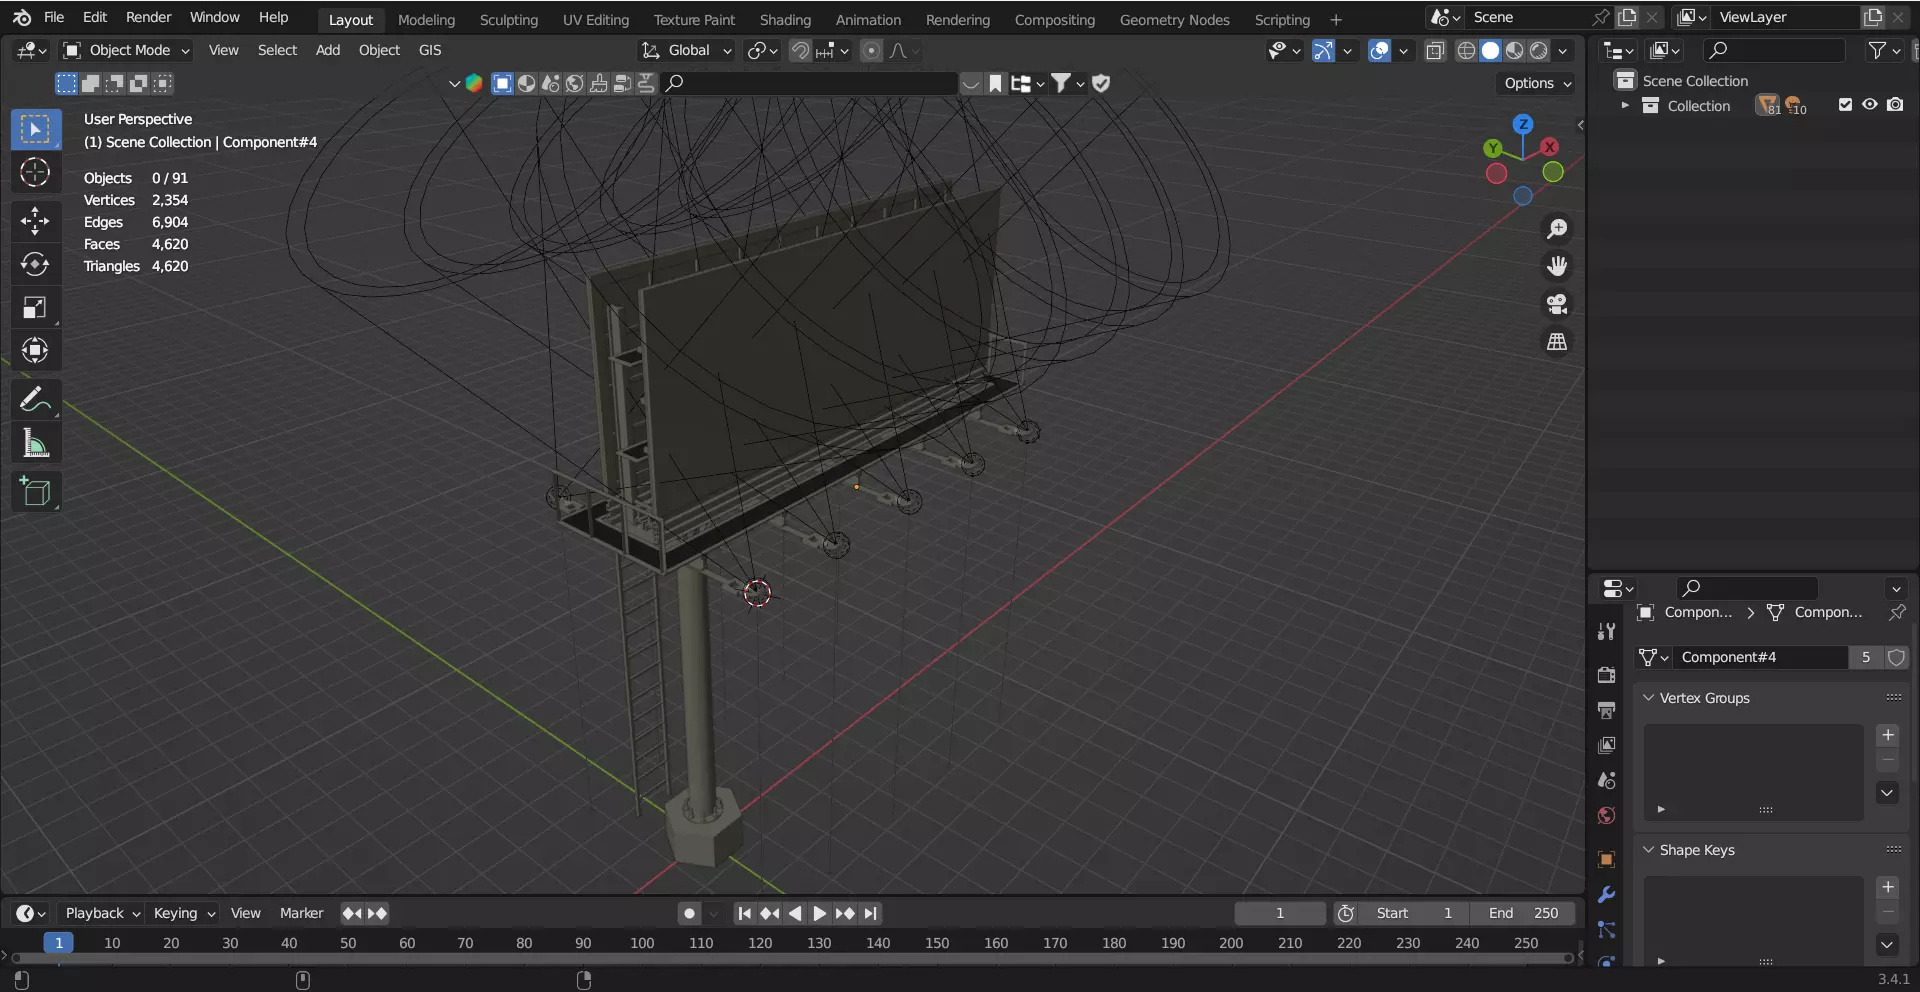Uncheck Collection exclude checkbox
Viewport: 1920px width, 992px height.
[x=1845, y=105]
